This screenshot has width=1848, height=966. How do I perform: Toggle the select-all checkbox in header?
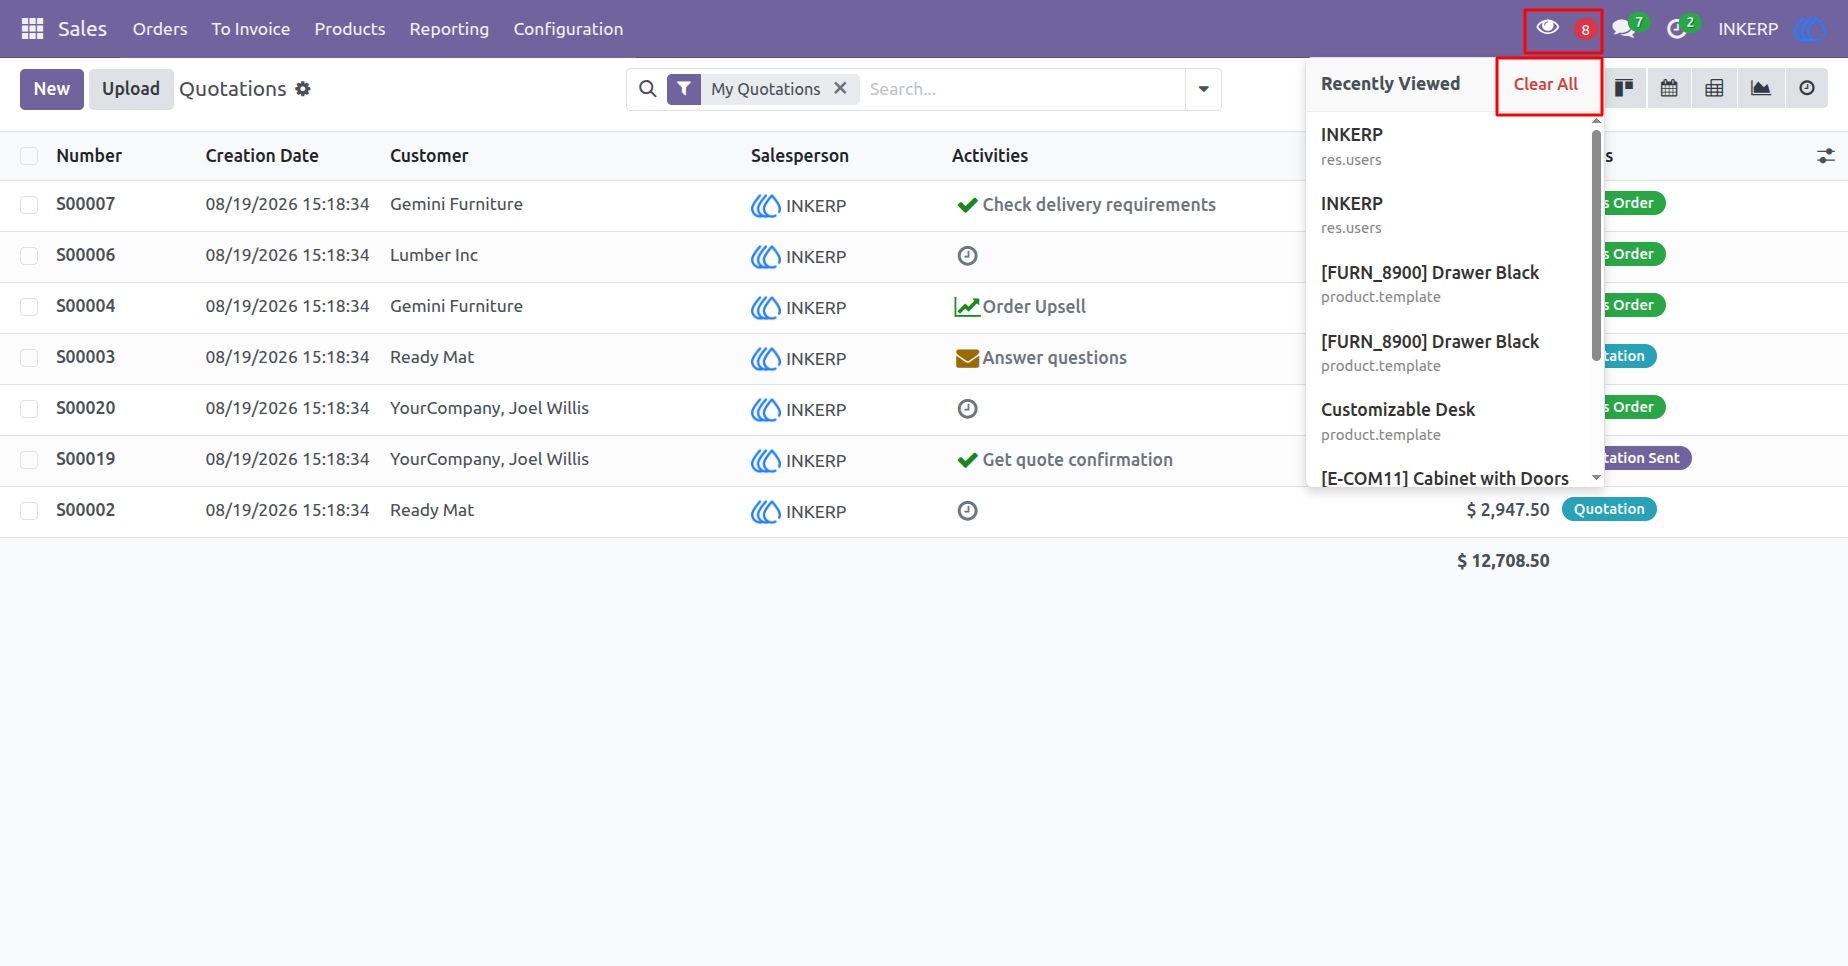pyautogui.click(x=29, y=156)
